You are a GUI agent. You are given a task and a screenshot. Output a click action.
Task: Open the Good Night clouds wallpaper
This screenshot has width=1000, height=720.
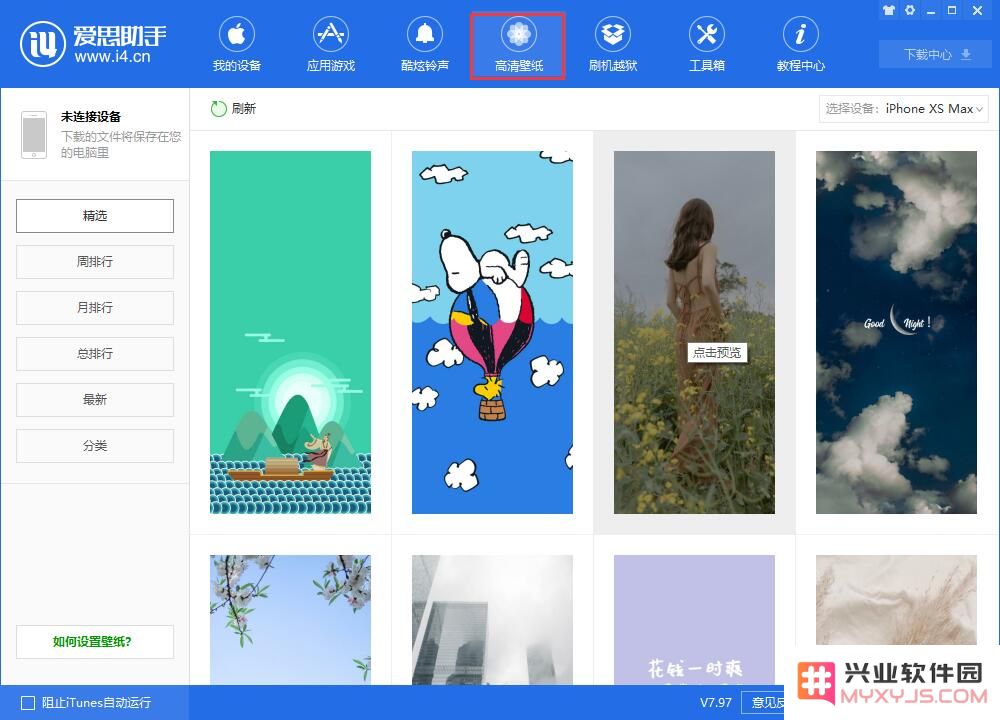pos(896,332)
